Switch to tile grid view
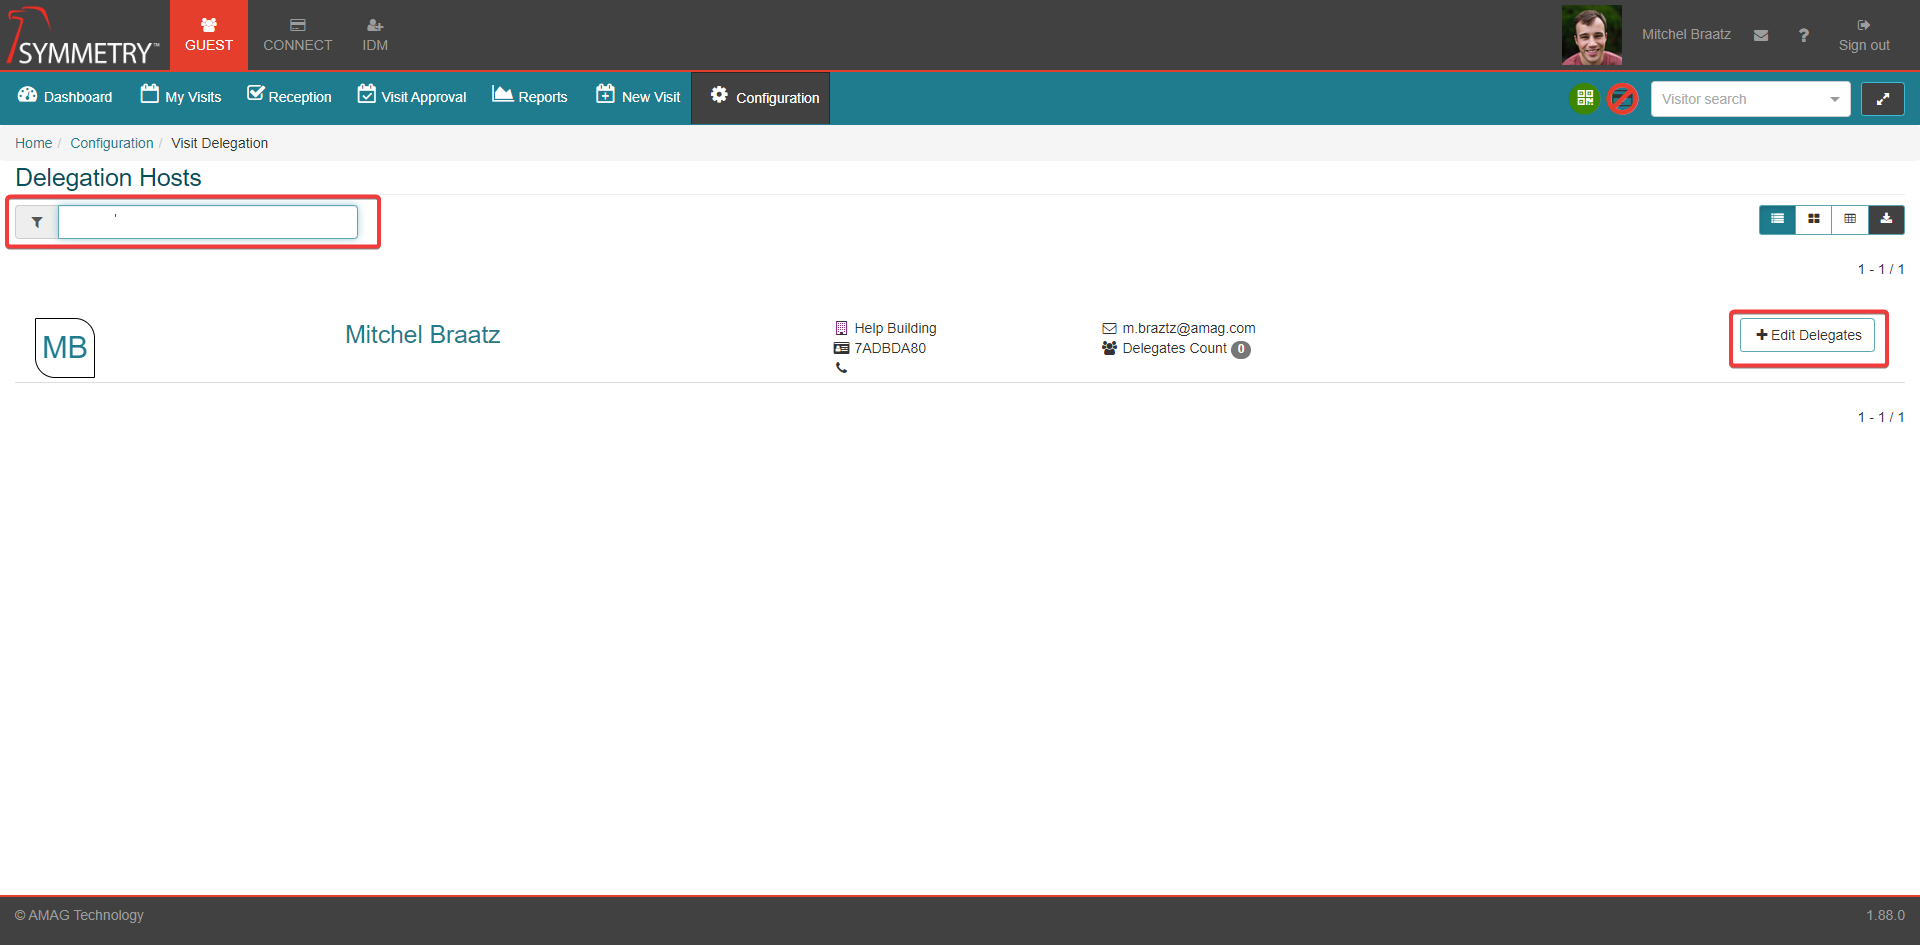 1813,219
